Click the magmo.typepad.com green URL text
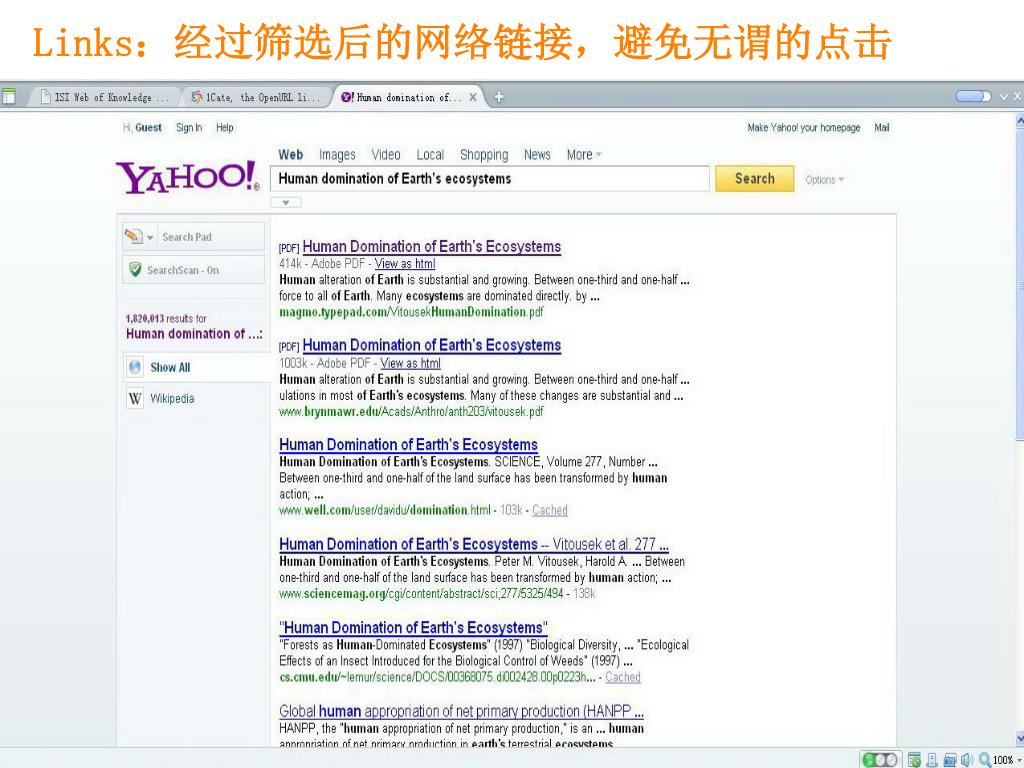This screenshot has width=1024, height=768. (411, 312)
